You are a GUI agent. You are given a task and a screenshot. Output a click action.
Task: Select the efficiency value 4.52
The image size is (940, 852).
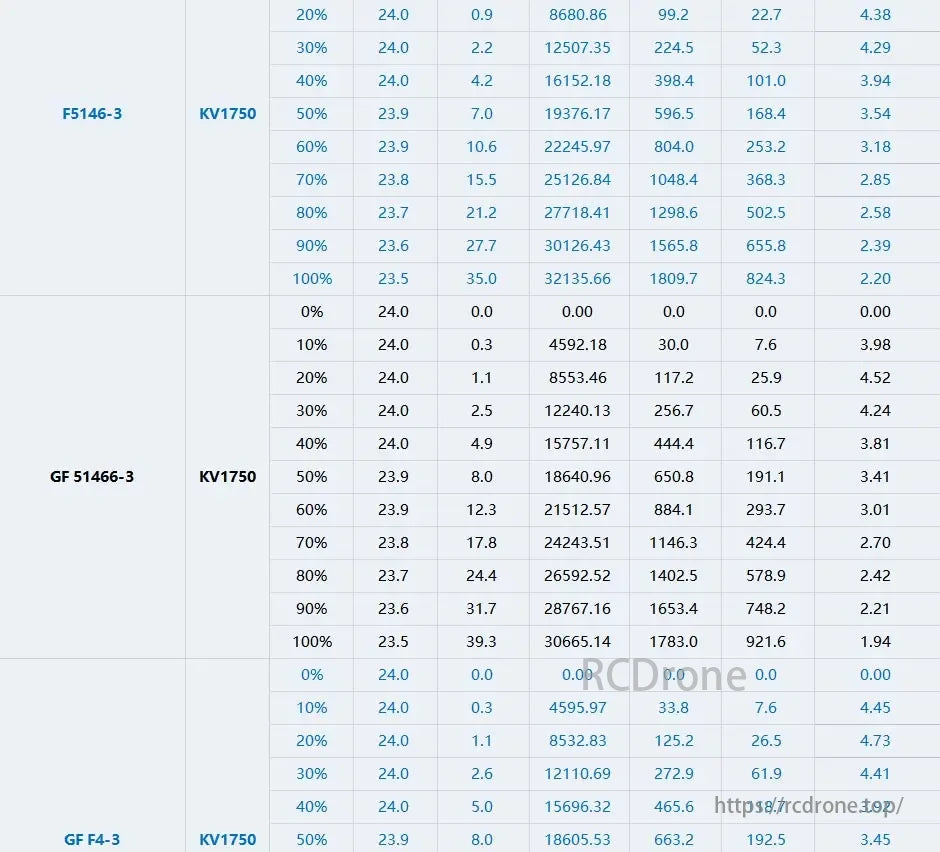pyautogui.click(x=875, y=378)
